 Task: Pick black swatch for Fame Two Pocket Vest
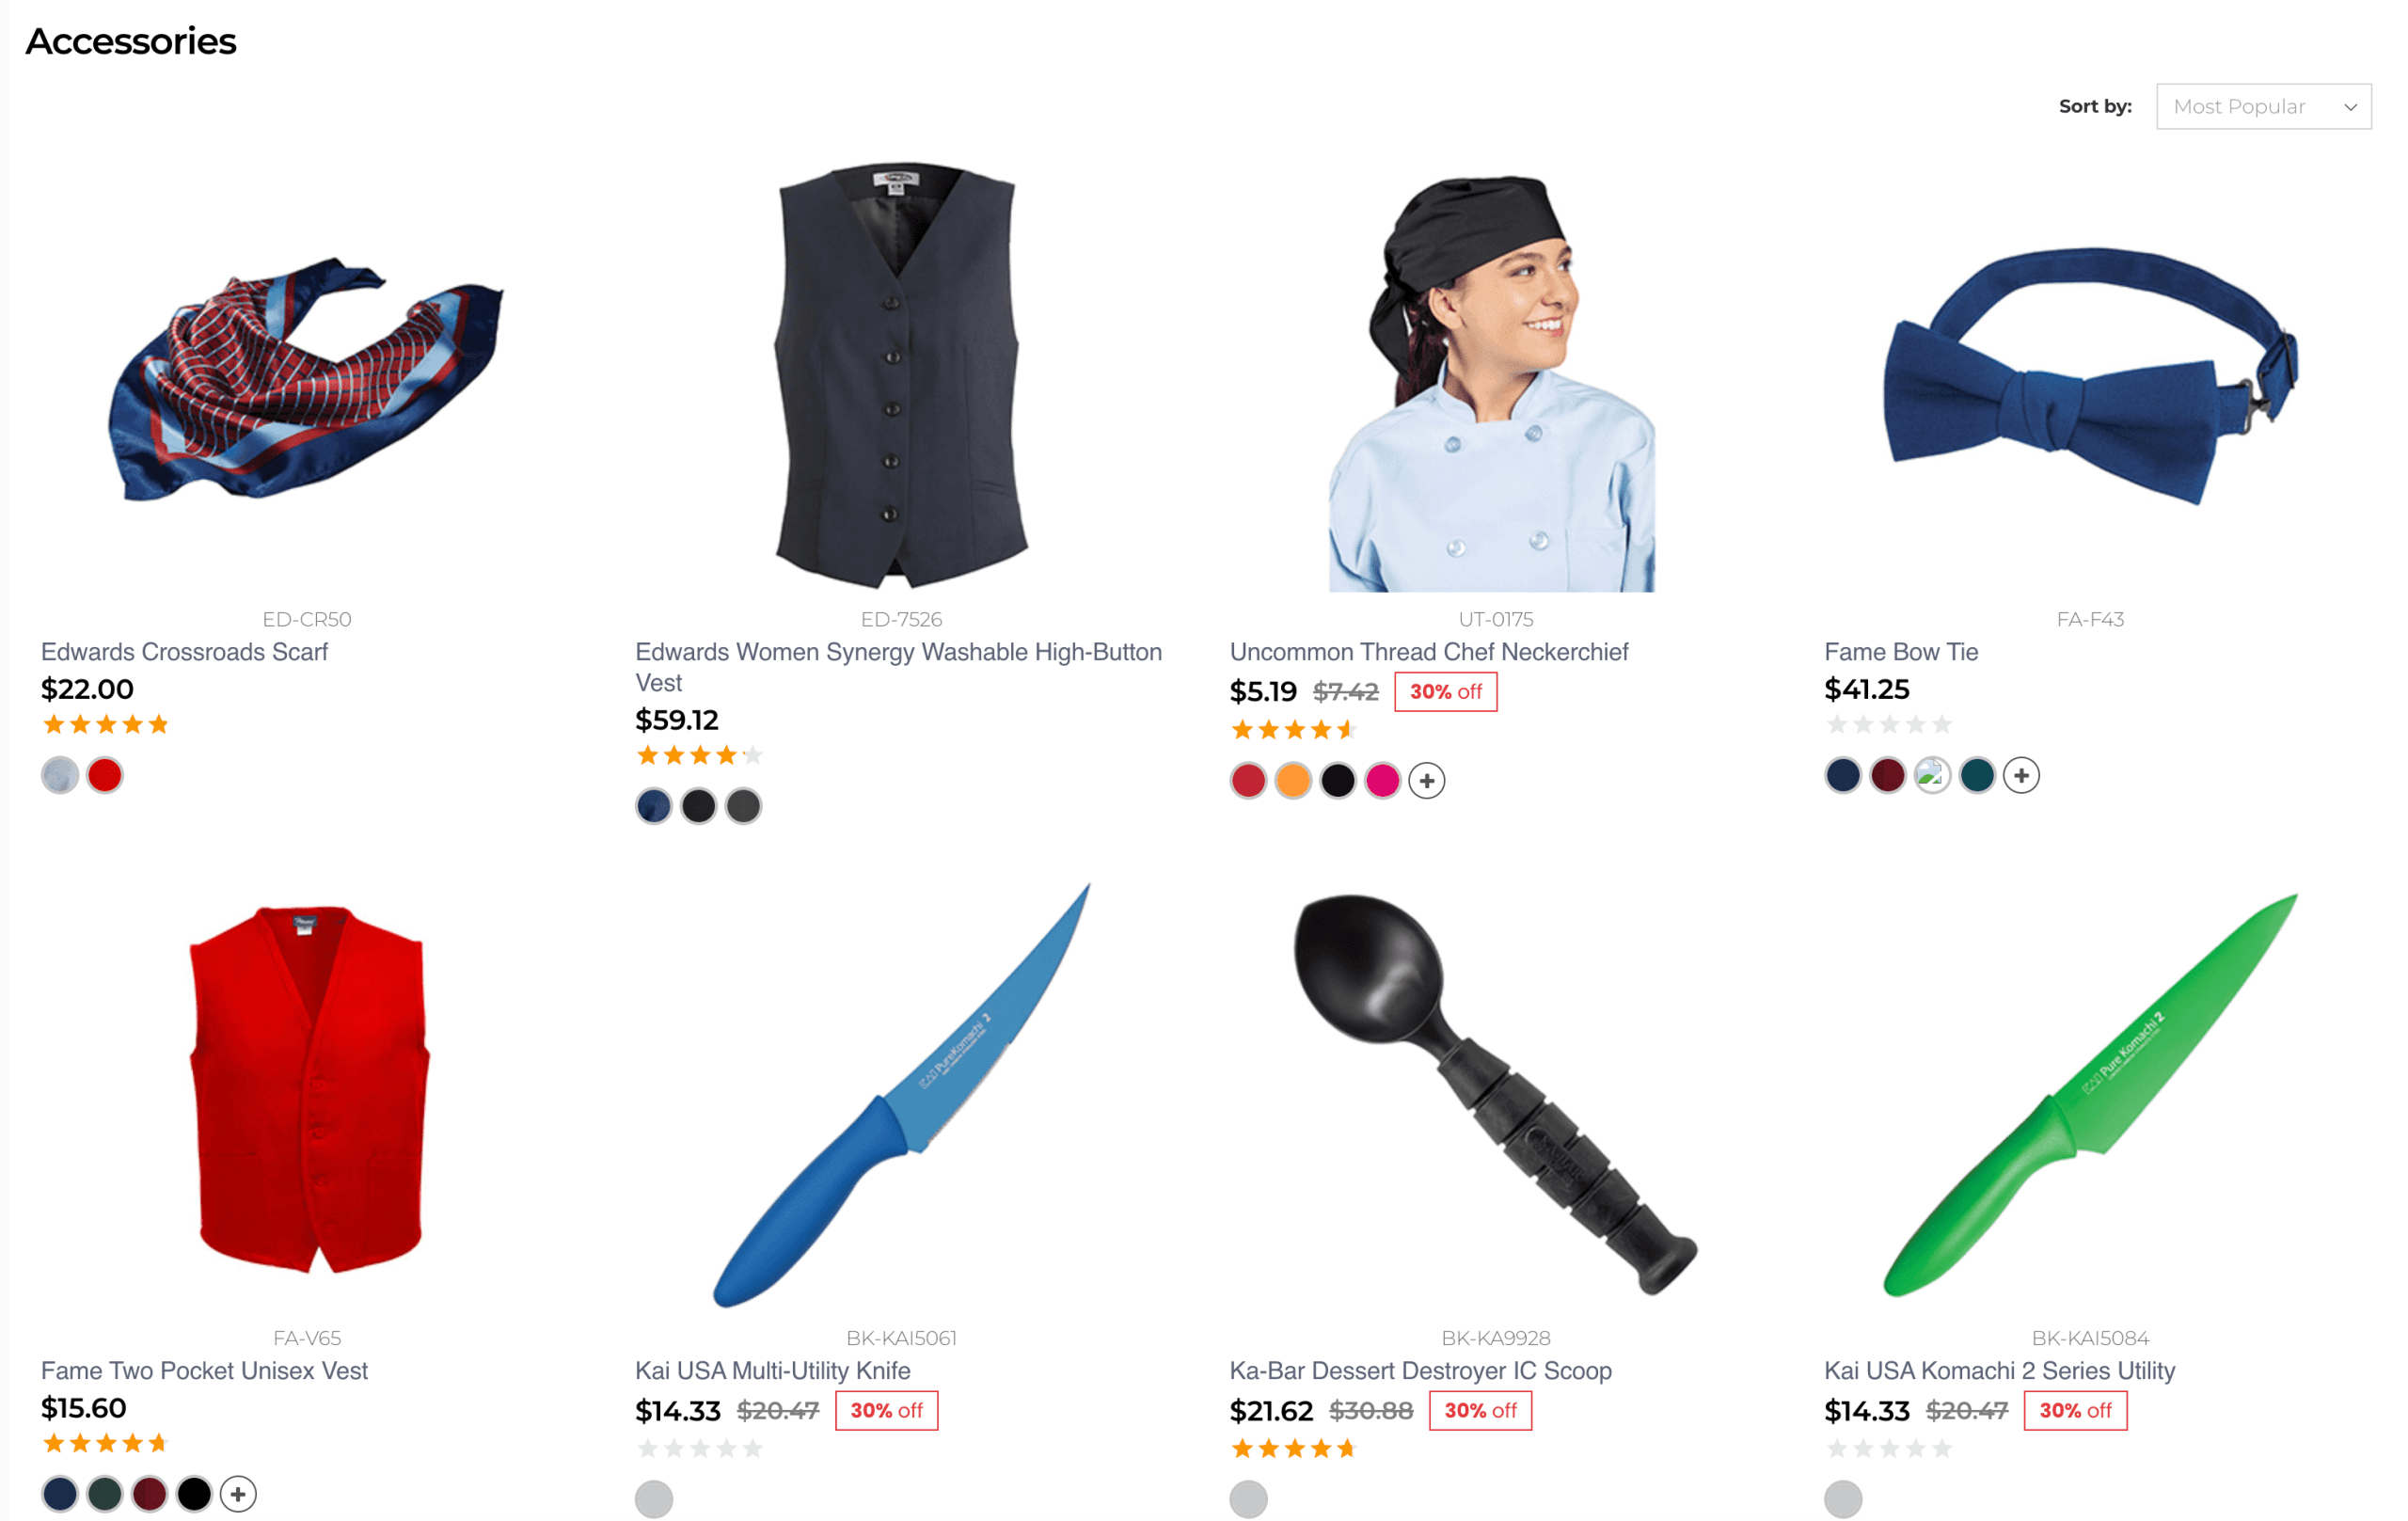[x=194, y=1494]
